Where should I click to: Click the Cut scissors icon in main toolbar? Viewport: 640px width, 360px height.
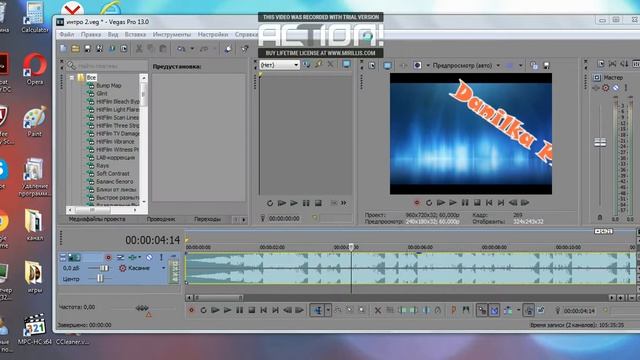(139, 49)
